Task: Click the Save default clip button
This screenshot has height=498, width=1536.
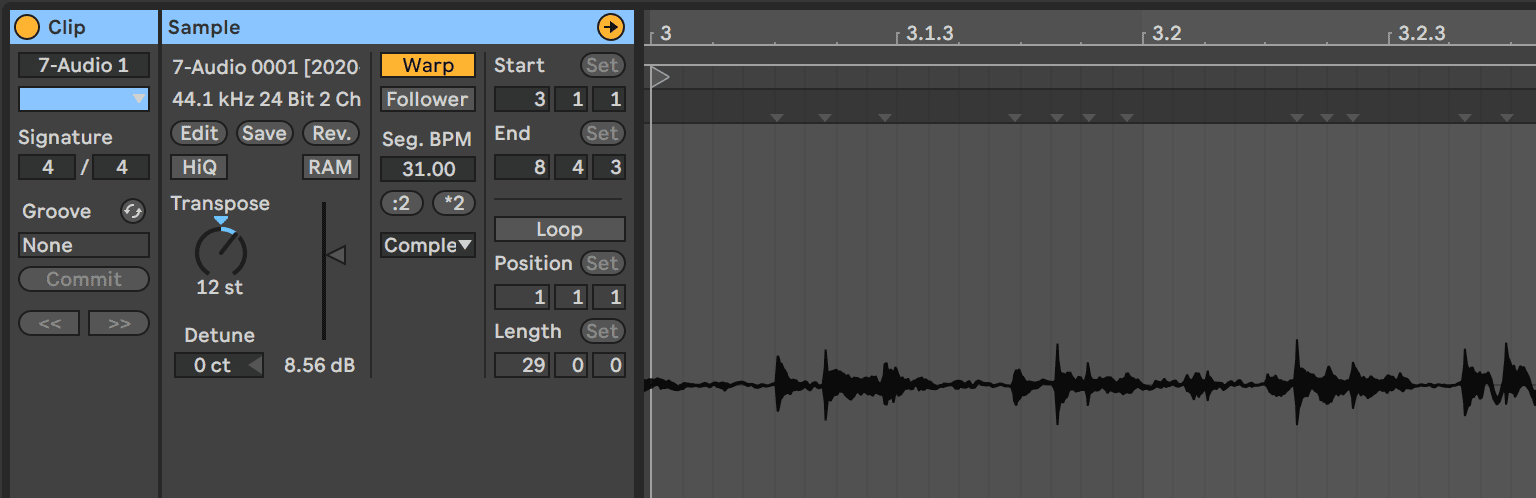Action: tap(264, 133)
